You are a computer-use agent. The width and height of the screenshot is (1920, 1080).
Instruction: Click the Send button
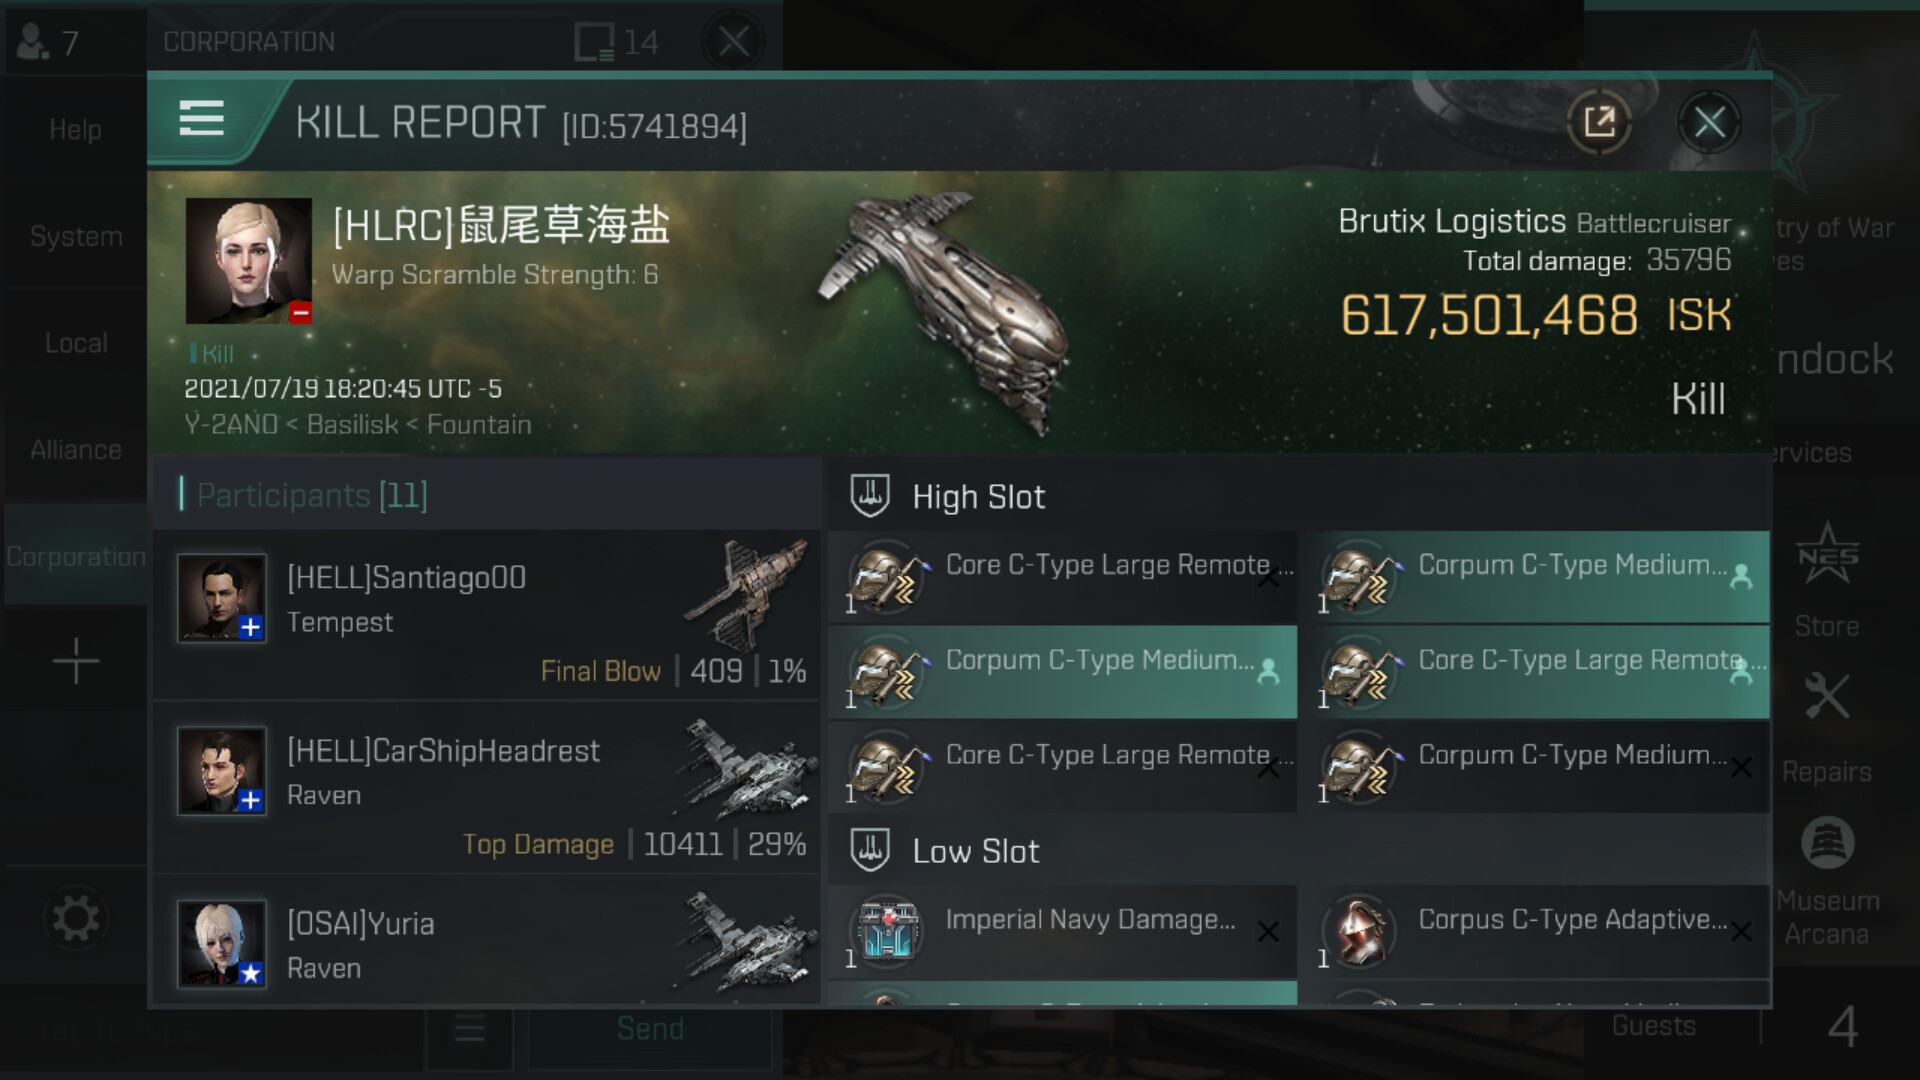650,1028
